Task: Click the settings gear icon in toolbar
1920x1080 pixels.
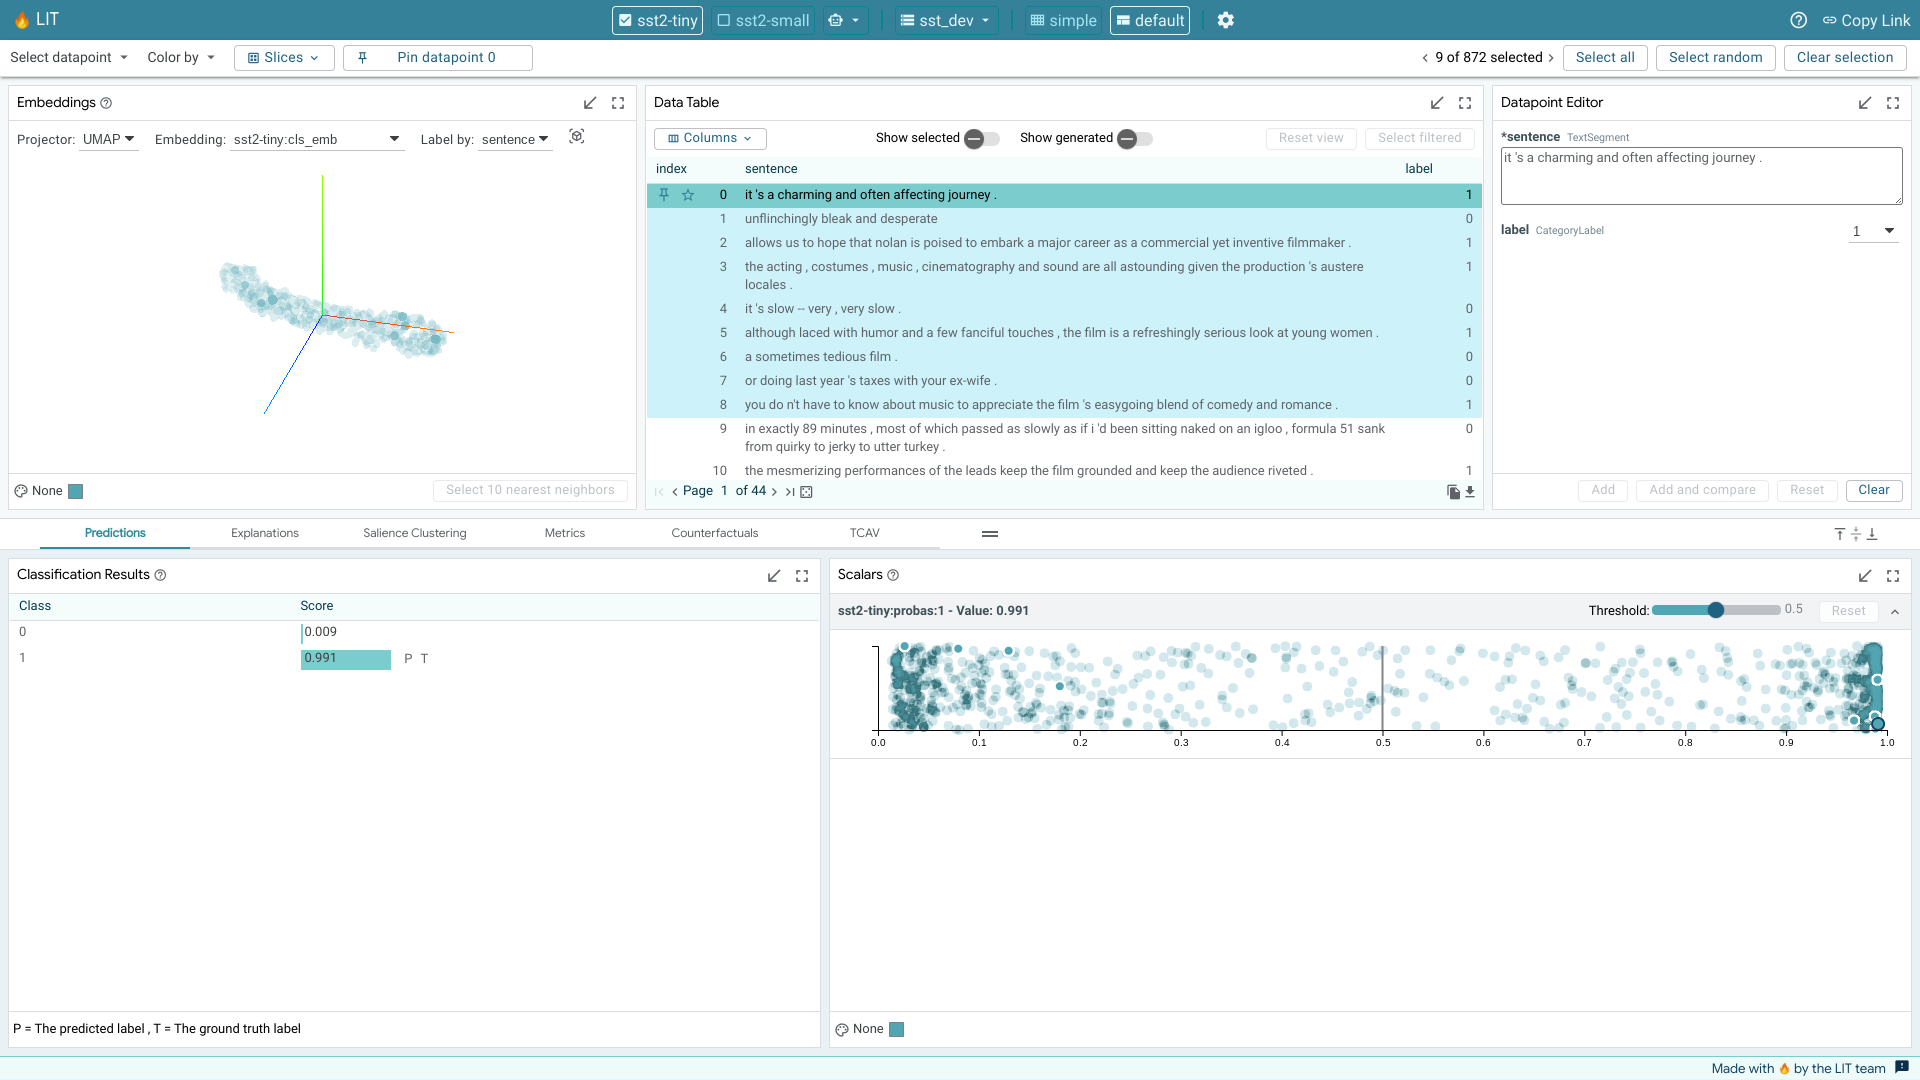Action: pyautogui.click(x=1225, y=20)
